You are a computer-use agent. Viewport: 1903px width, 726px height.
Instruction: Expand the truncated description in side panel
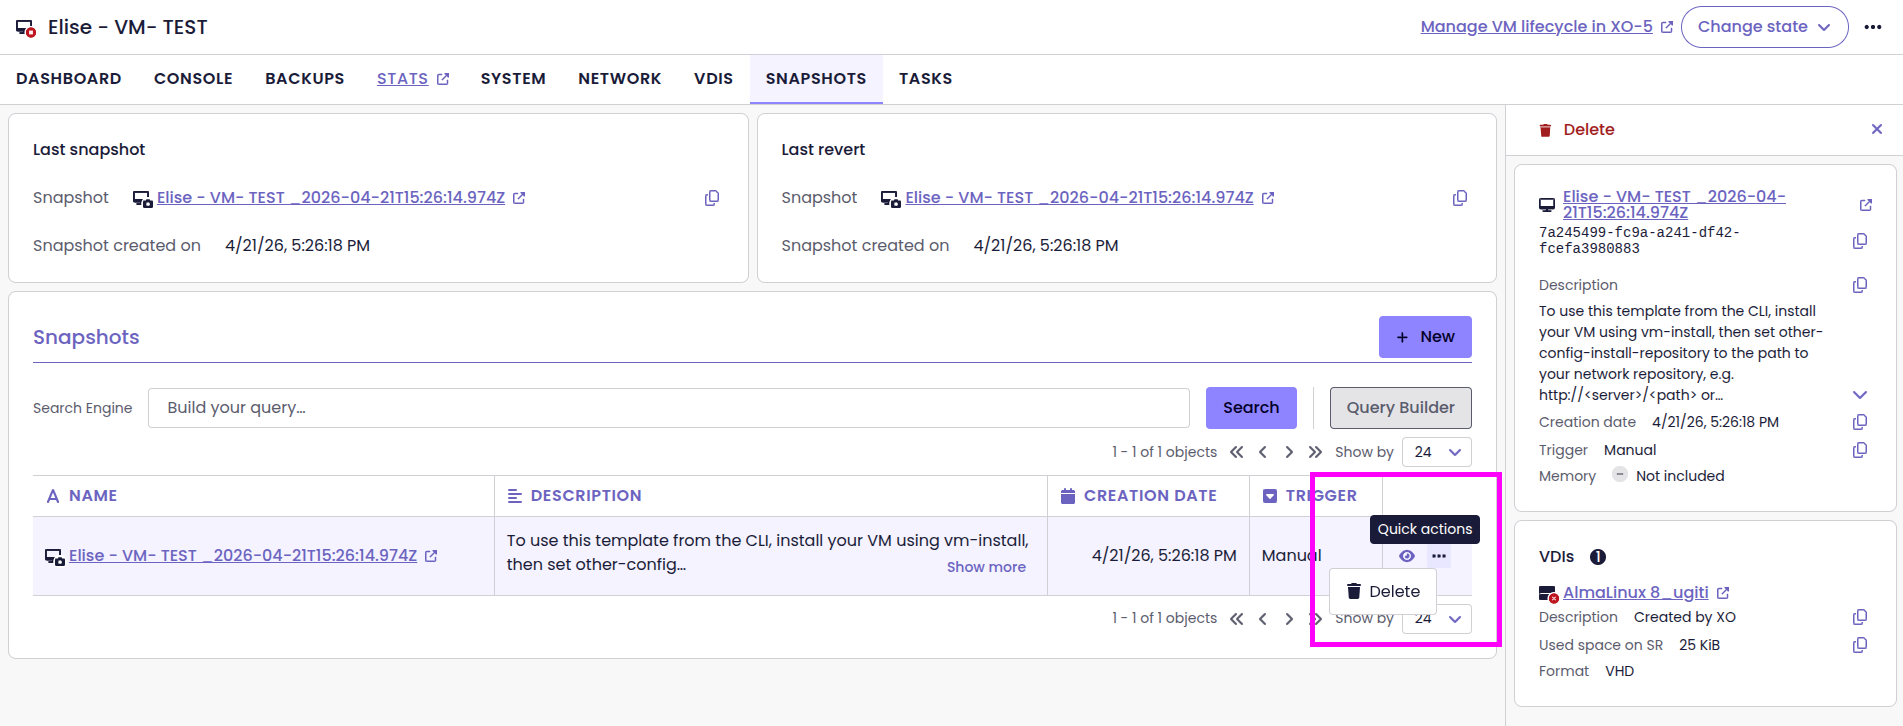[x=1859, y=395]
